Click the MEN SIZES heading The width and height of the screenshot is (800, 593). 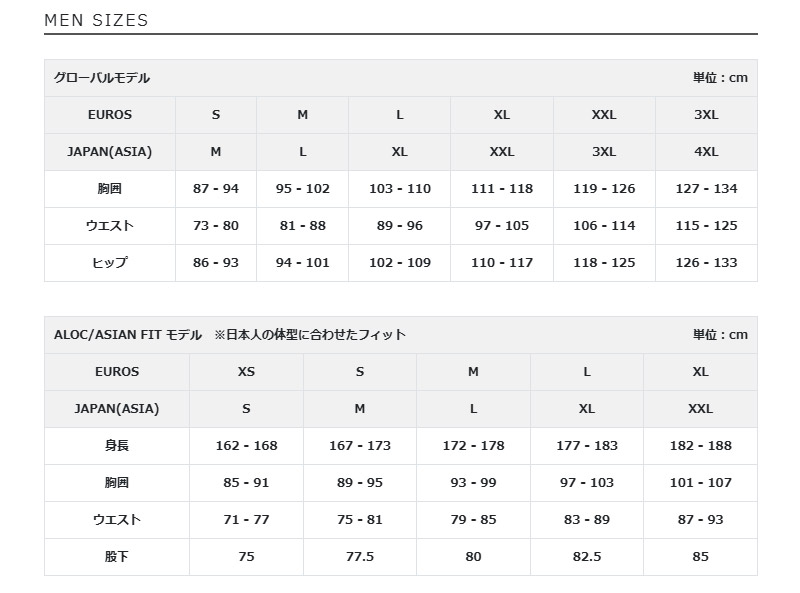pos(96,20)
